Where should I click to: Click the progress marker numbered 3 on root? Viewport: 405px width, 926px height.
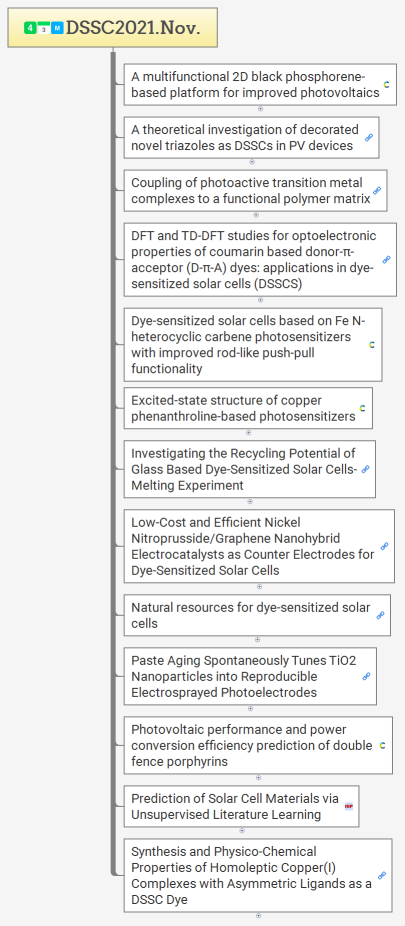pyautogui.click(x=43, y=27)
